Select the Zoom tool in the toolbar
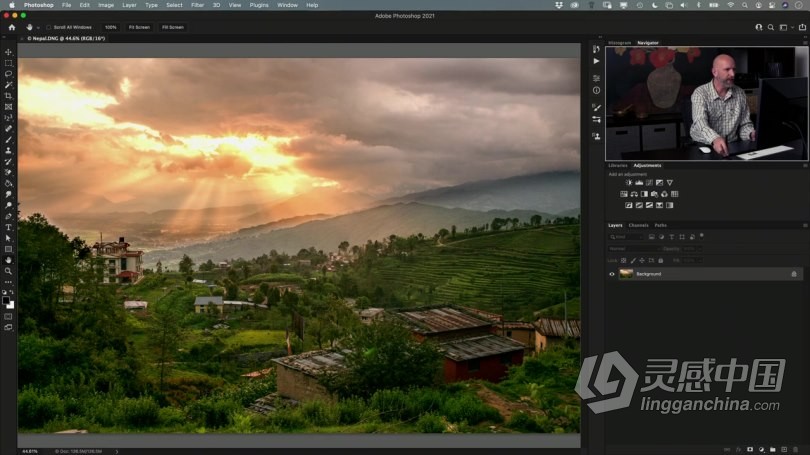This screenshot has width=810, height=455. tap(9, 270)
